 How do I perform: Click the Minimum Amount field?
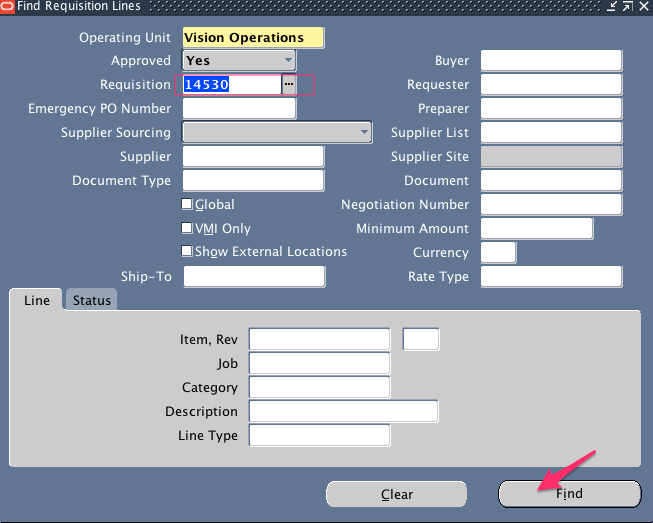(x=537, y=228)
